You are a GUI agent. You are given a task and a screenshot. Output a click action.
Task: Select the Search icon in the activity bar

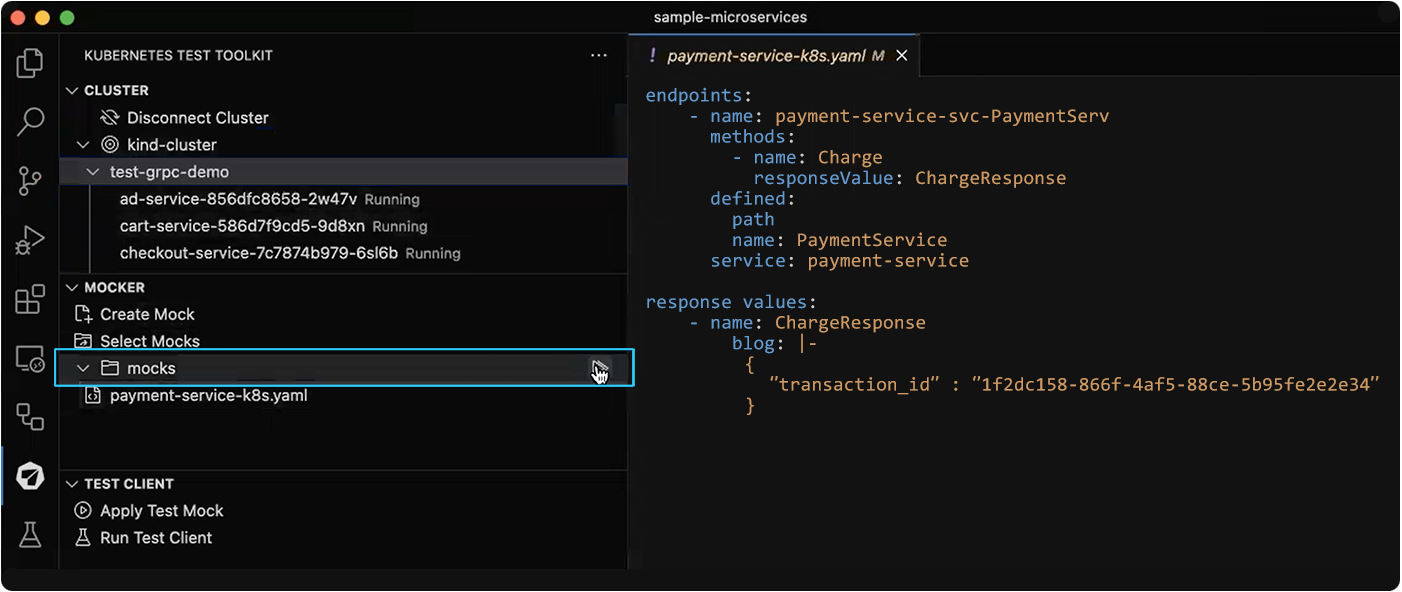point(30,121)
